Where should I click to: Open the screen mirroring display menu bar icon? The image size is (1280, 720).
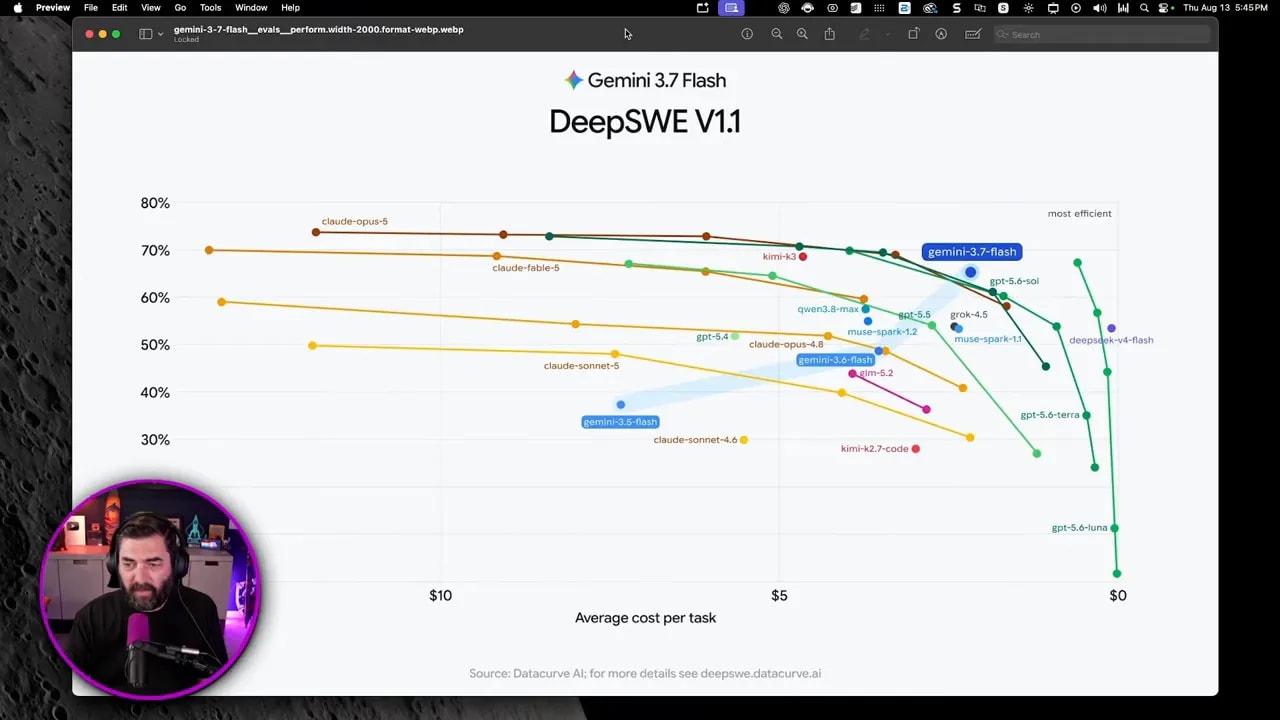[x=1053, y=8]
